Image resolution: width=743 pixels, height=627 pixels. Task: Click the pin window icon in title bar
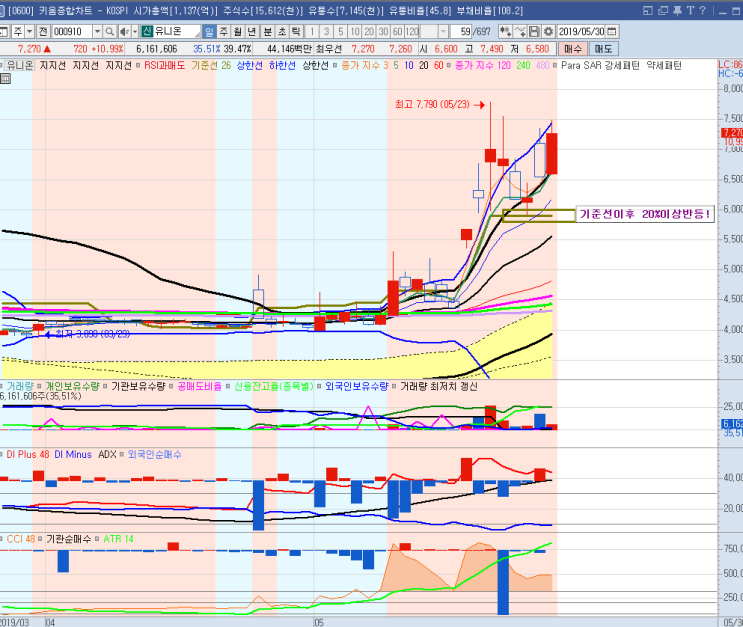pos(678,10)
